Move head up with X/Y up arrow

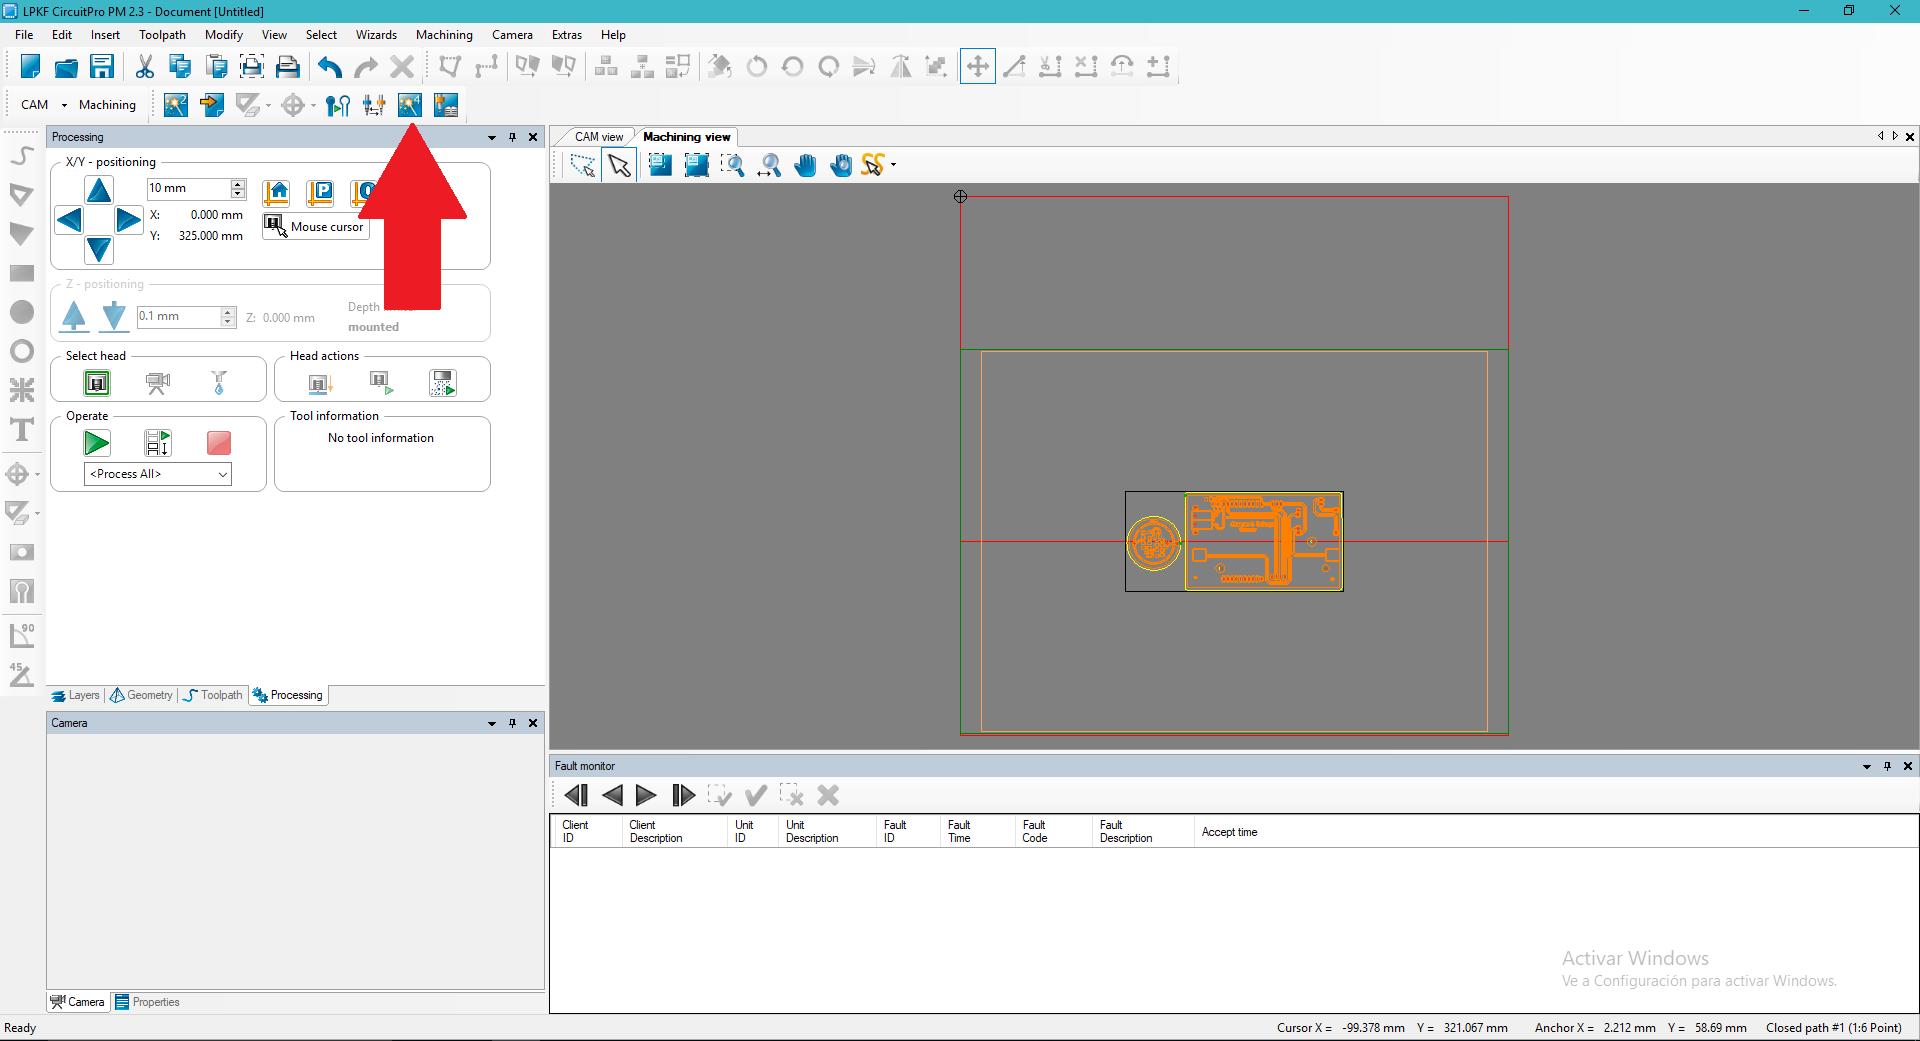tap(99, 190)
